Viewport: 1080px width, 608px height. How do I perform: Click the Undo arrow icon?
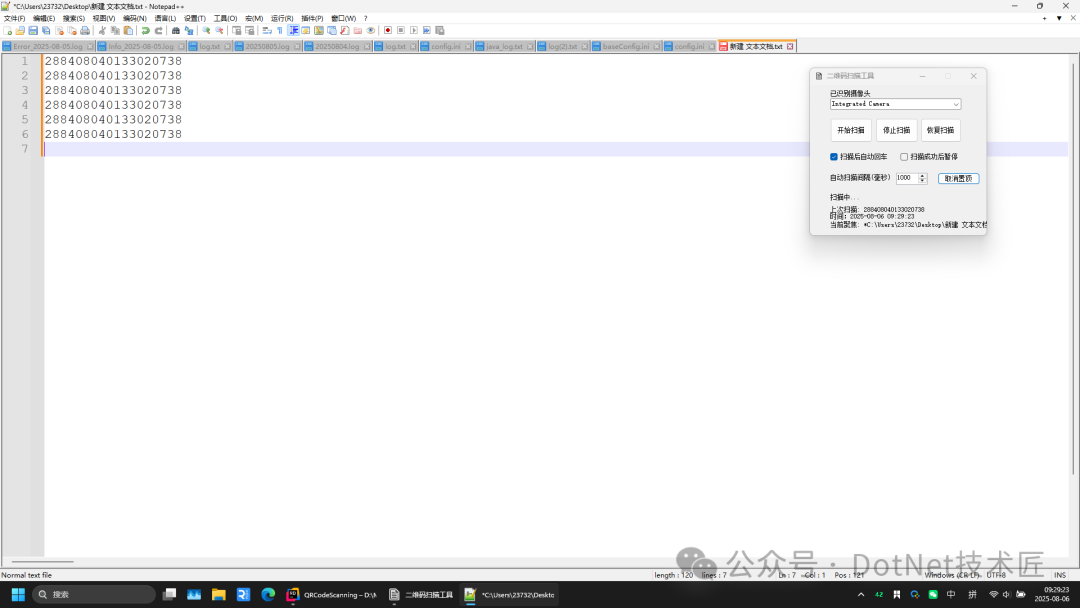[146, 31]
